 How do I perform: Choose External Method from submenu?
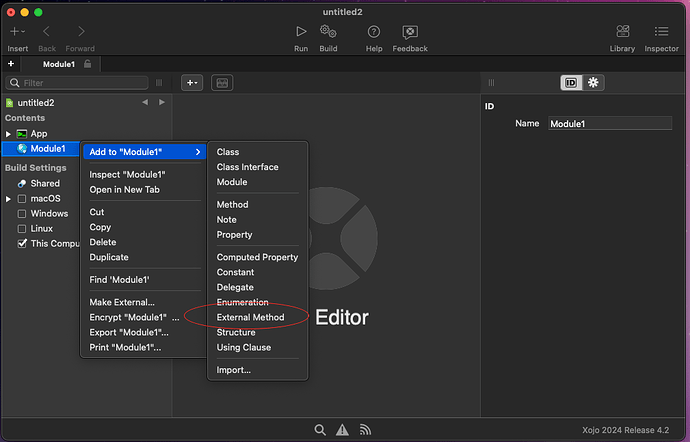pyautogui.click(x=250, y=317)
